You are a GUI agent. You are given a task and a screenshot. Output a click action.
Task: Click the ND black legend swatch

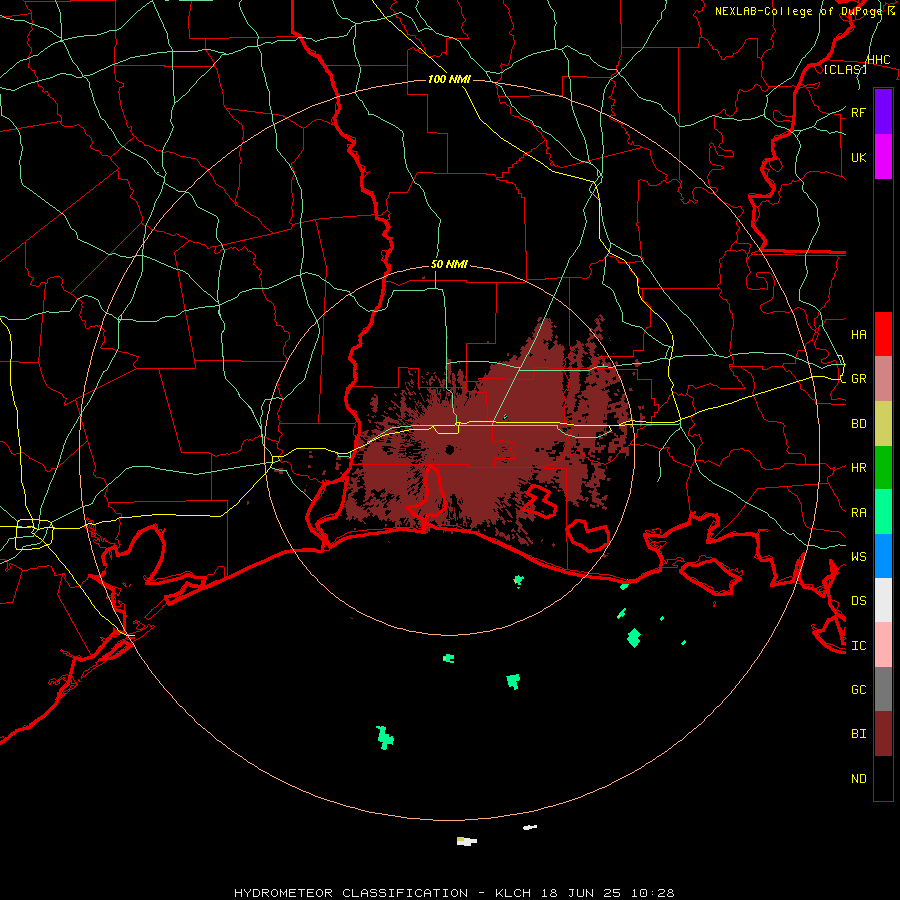pos(883,778)
